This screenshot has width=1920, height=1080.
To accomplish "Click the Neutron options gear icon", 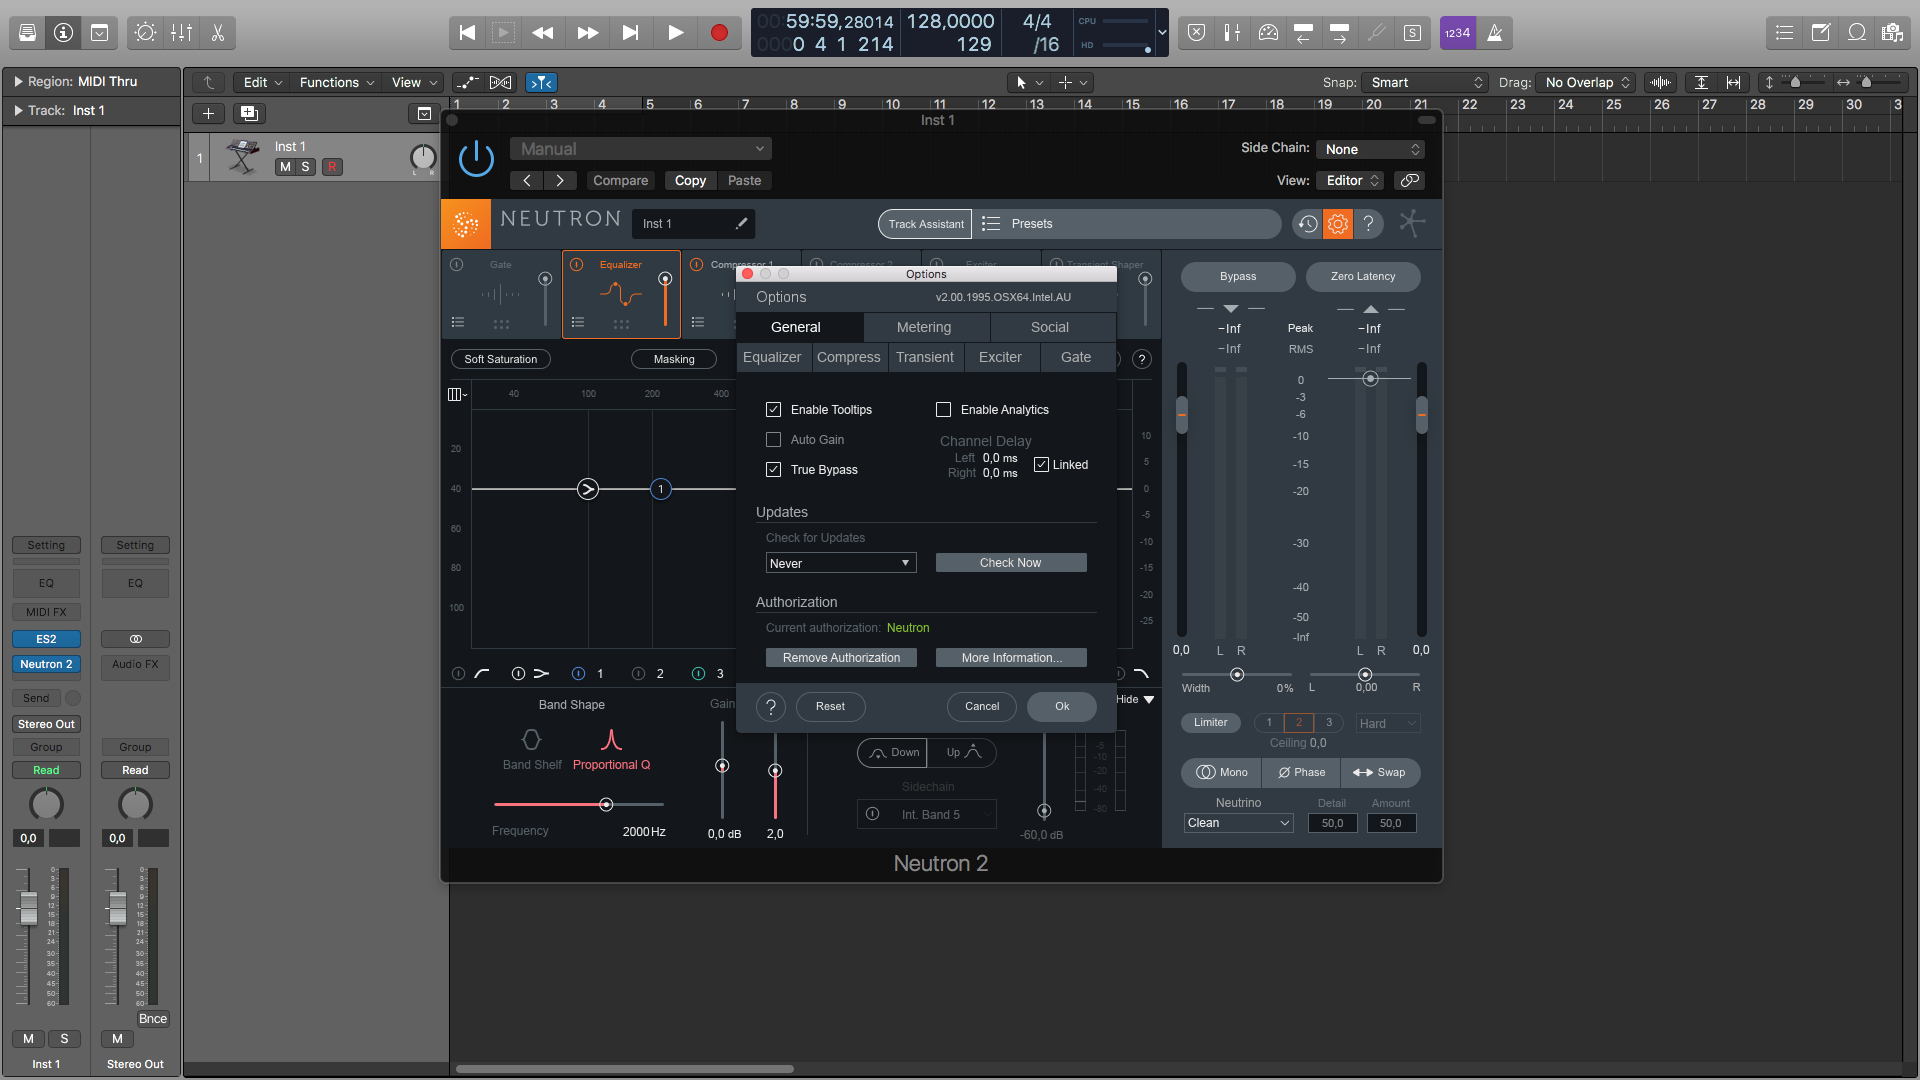I will click(1338, 224).
